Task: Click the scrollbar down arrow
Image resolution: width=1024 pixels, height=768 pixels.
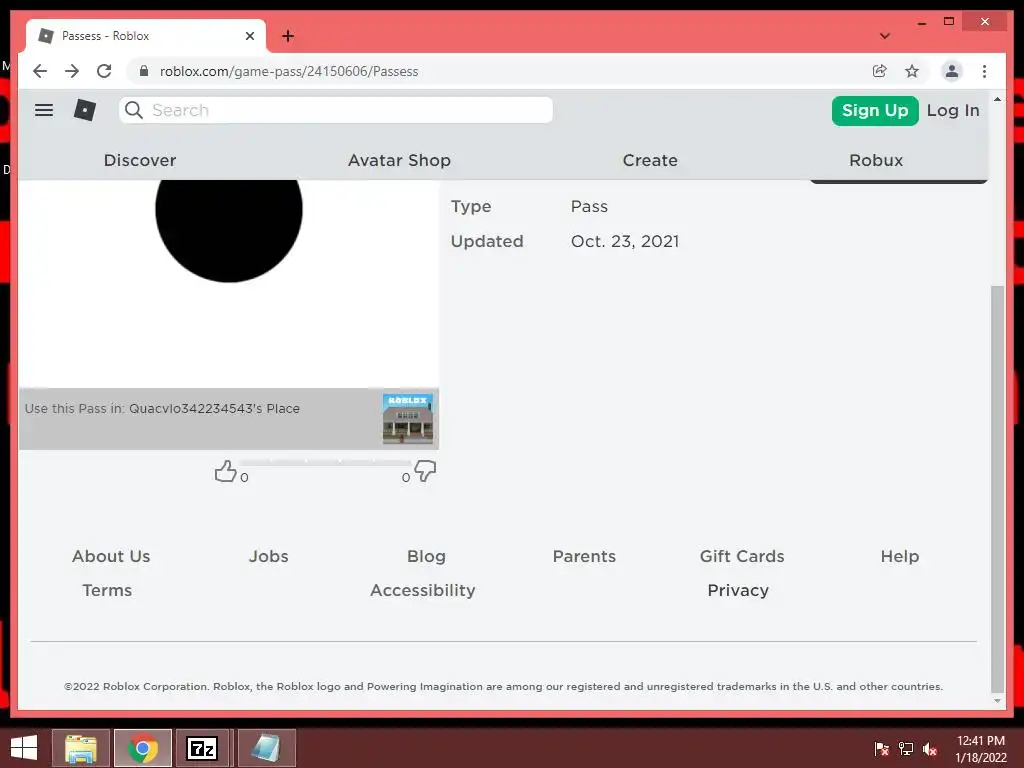Action: [997, 701]
